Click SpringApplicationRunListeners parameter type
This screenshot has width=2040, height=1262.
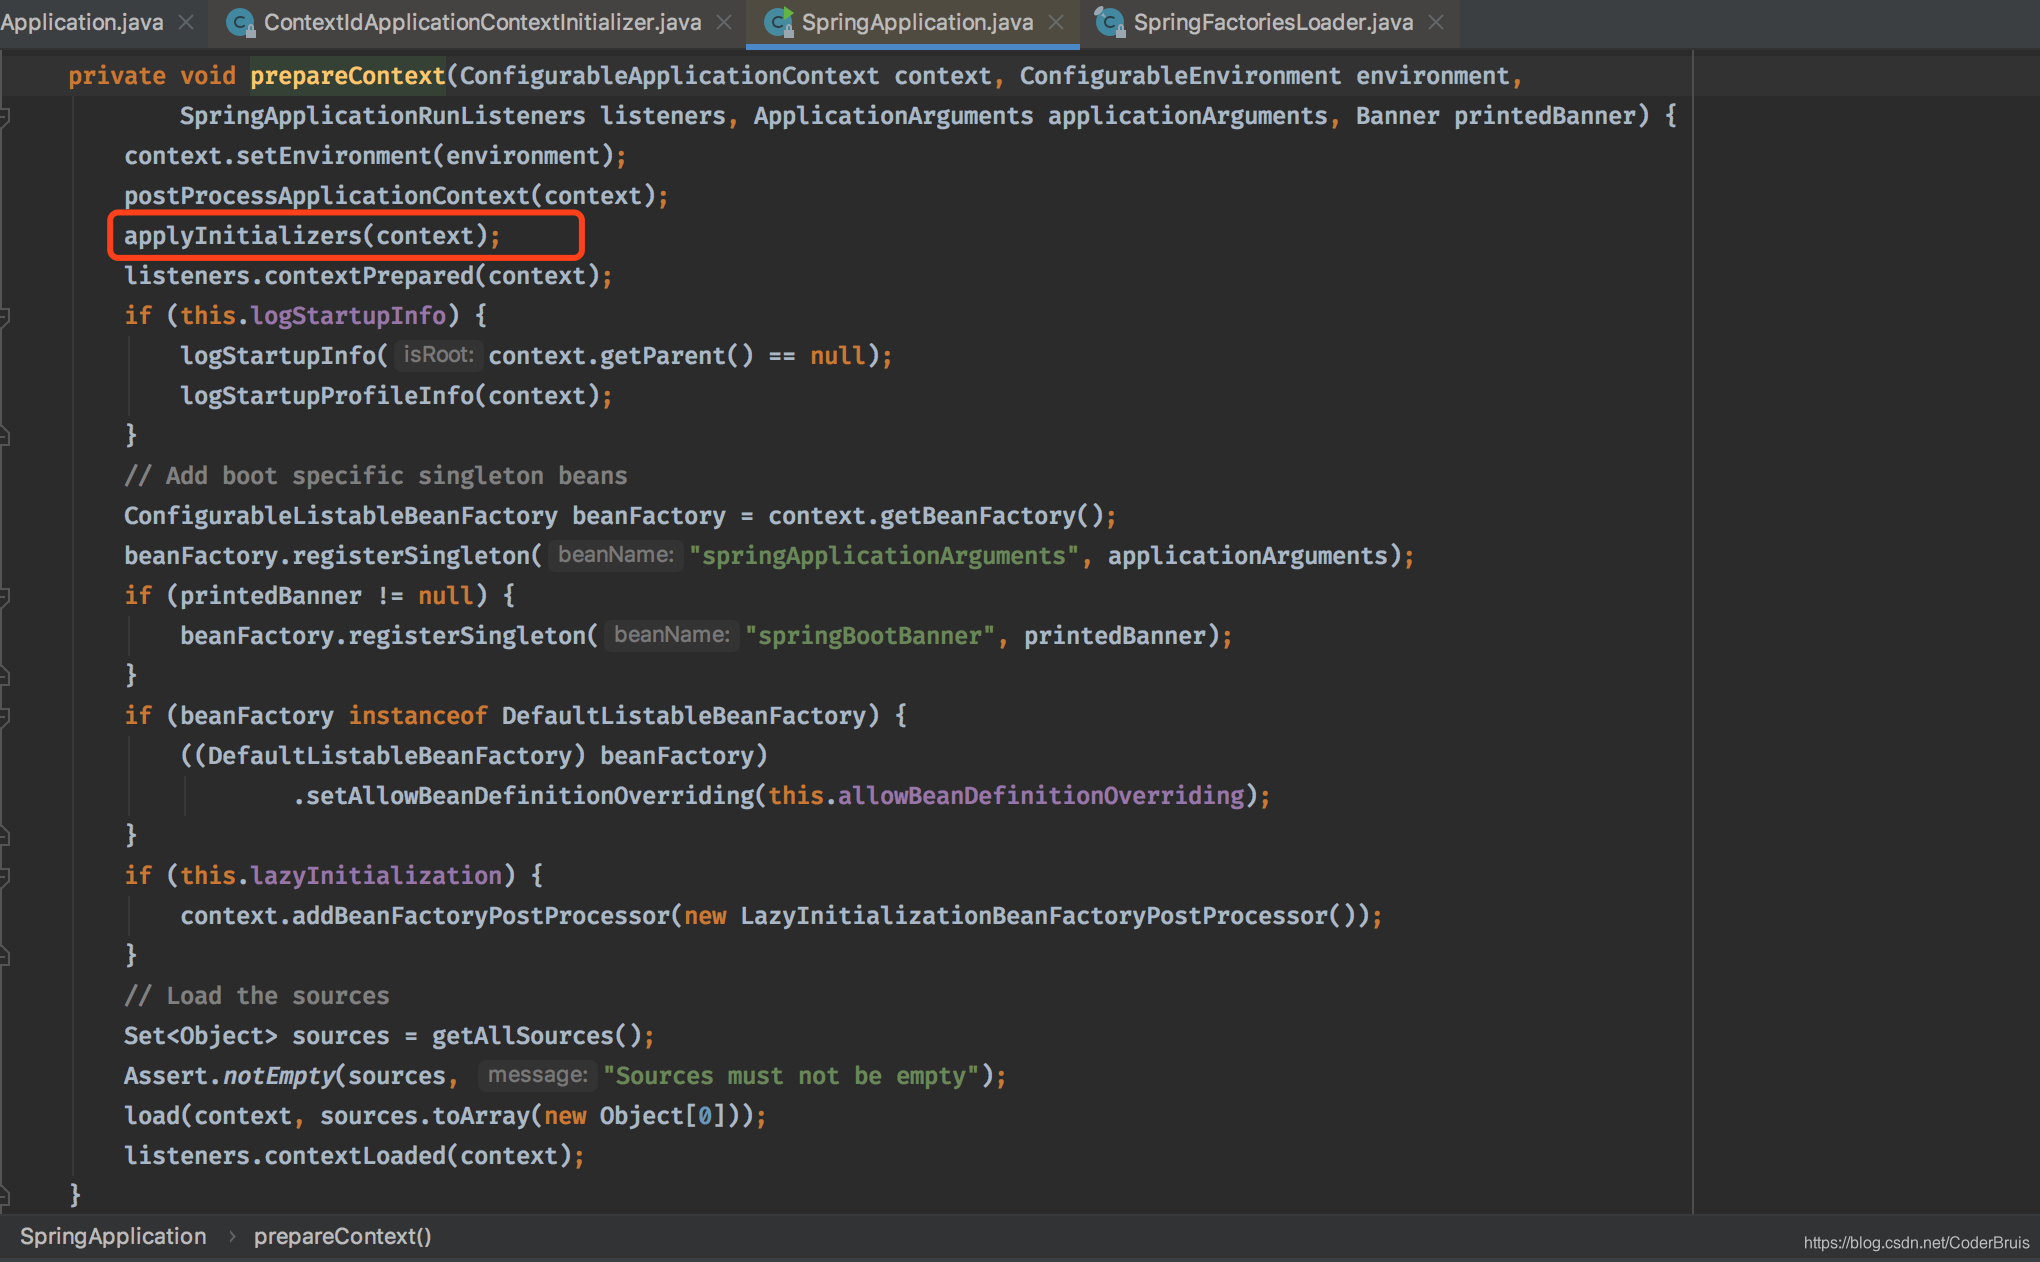point(383,116)
